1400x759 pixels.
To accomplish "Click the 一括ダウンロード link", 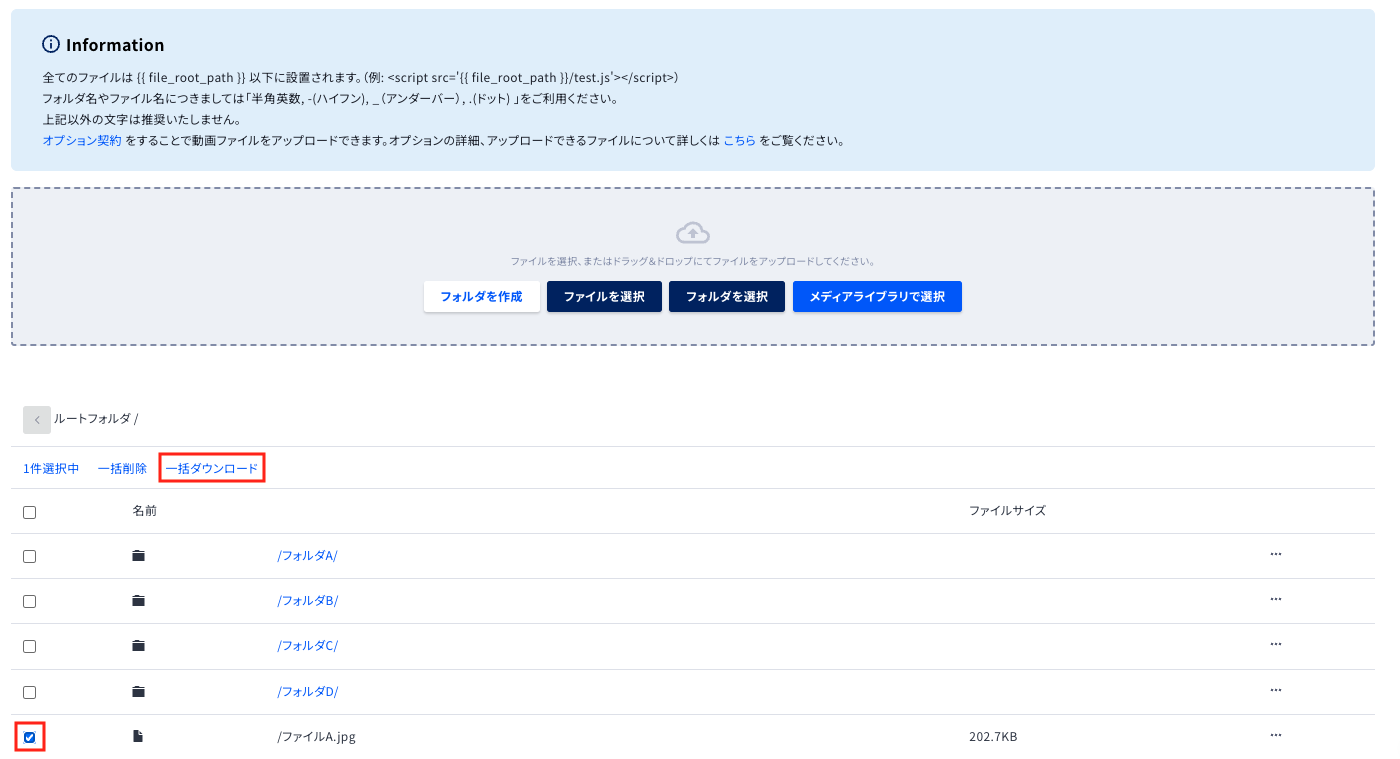I will click(212, 469).
